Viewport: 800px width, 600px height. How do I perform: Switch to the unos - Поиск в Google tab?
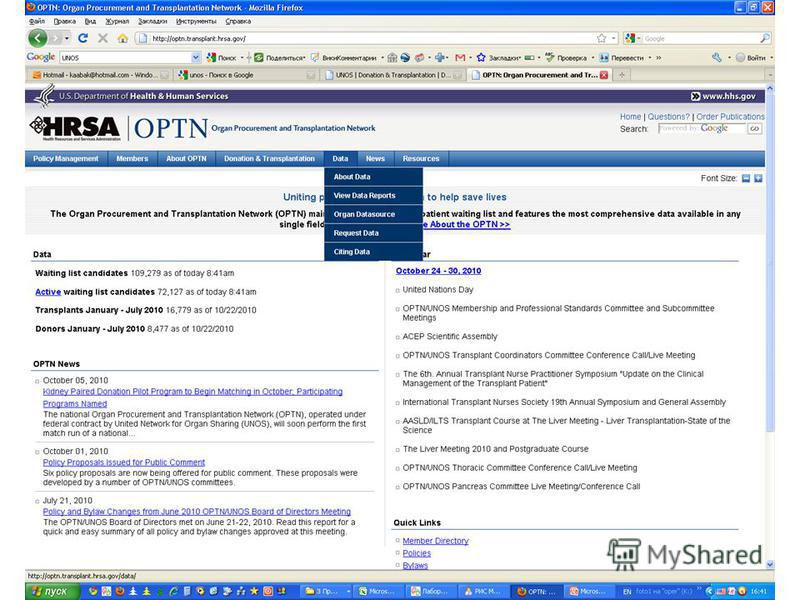(247, 75)
